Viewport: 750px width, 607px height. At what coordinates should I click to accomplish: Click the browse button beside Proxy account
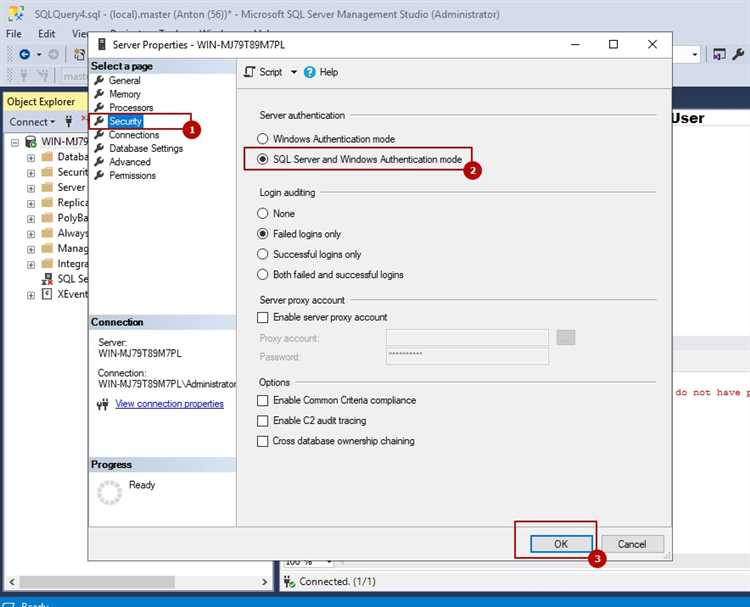pyautogui.click(x=566, y=337)
